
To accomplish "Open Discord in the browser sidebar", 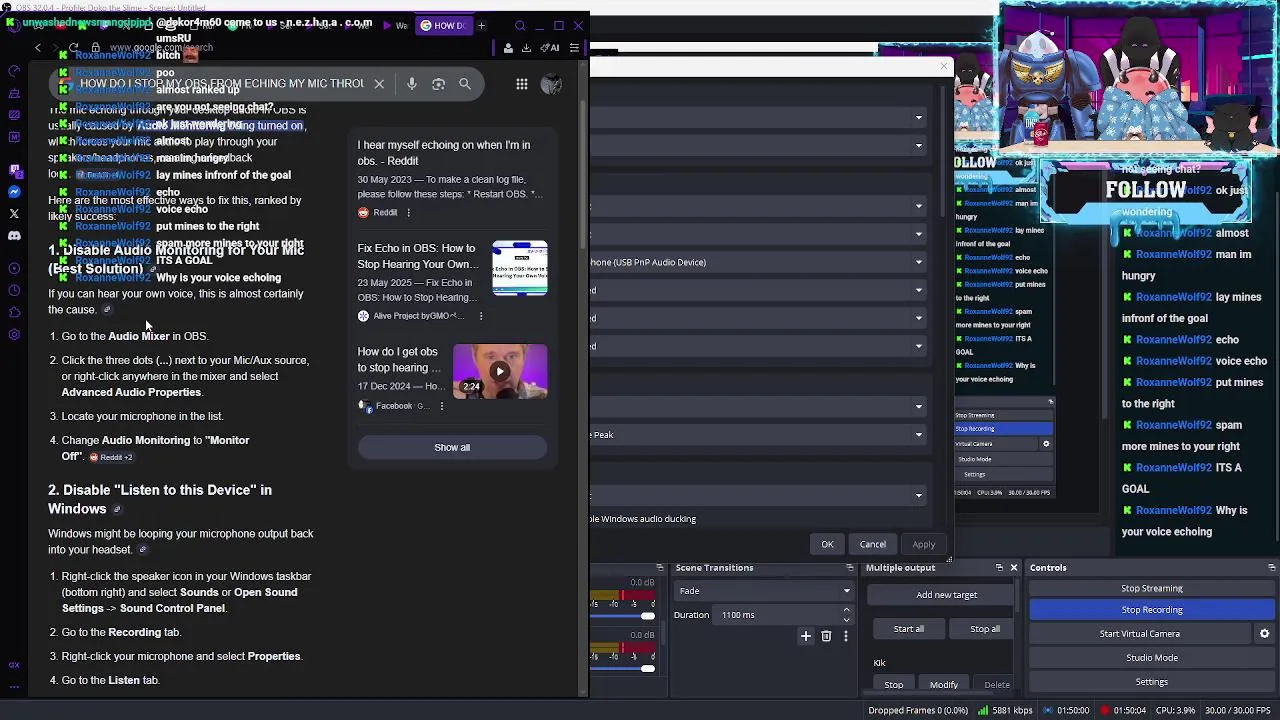I will tap(14, 236).
